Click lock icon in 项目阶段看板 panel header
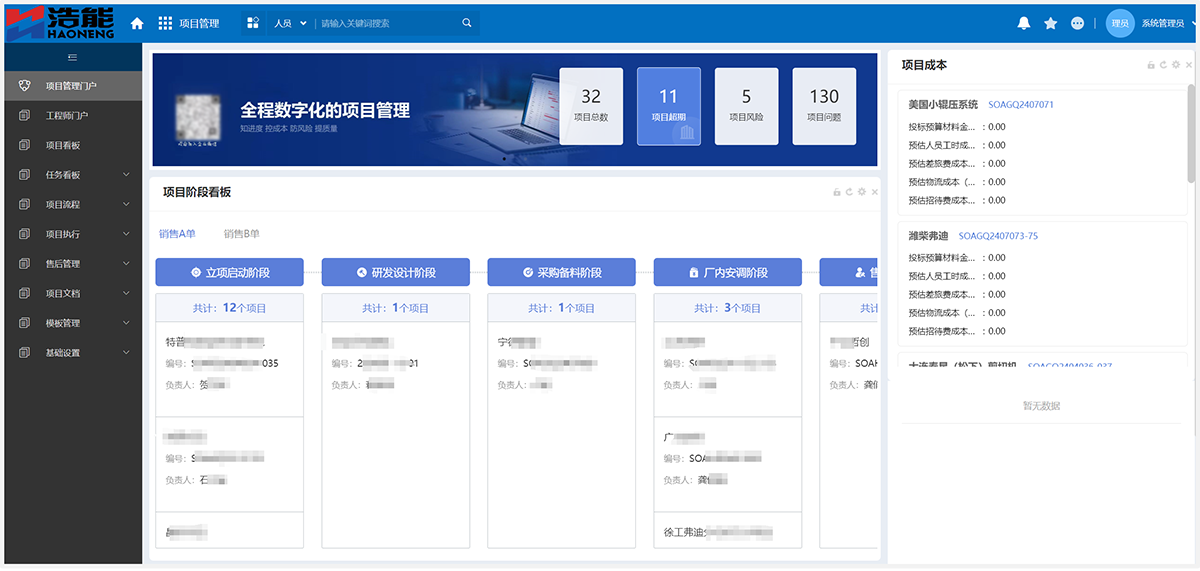Image resolution: width=1200 pixels, height=571 pixels. (x=838, y=192)
